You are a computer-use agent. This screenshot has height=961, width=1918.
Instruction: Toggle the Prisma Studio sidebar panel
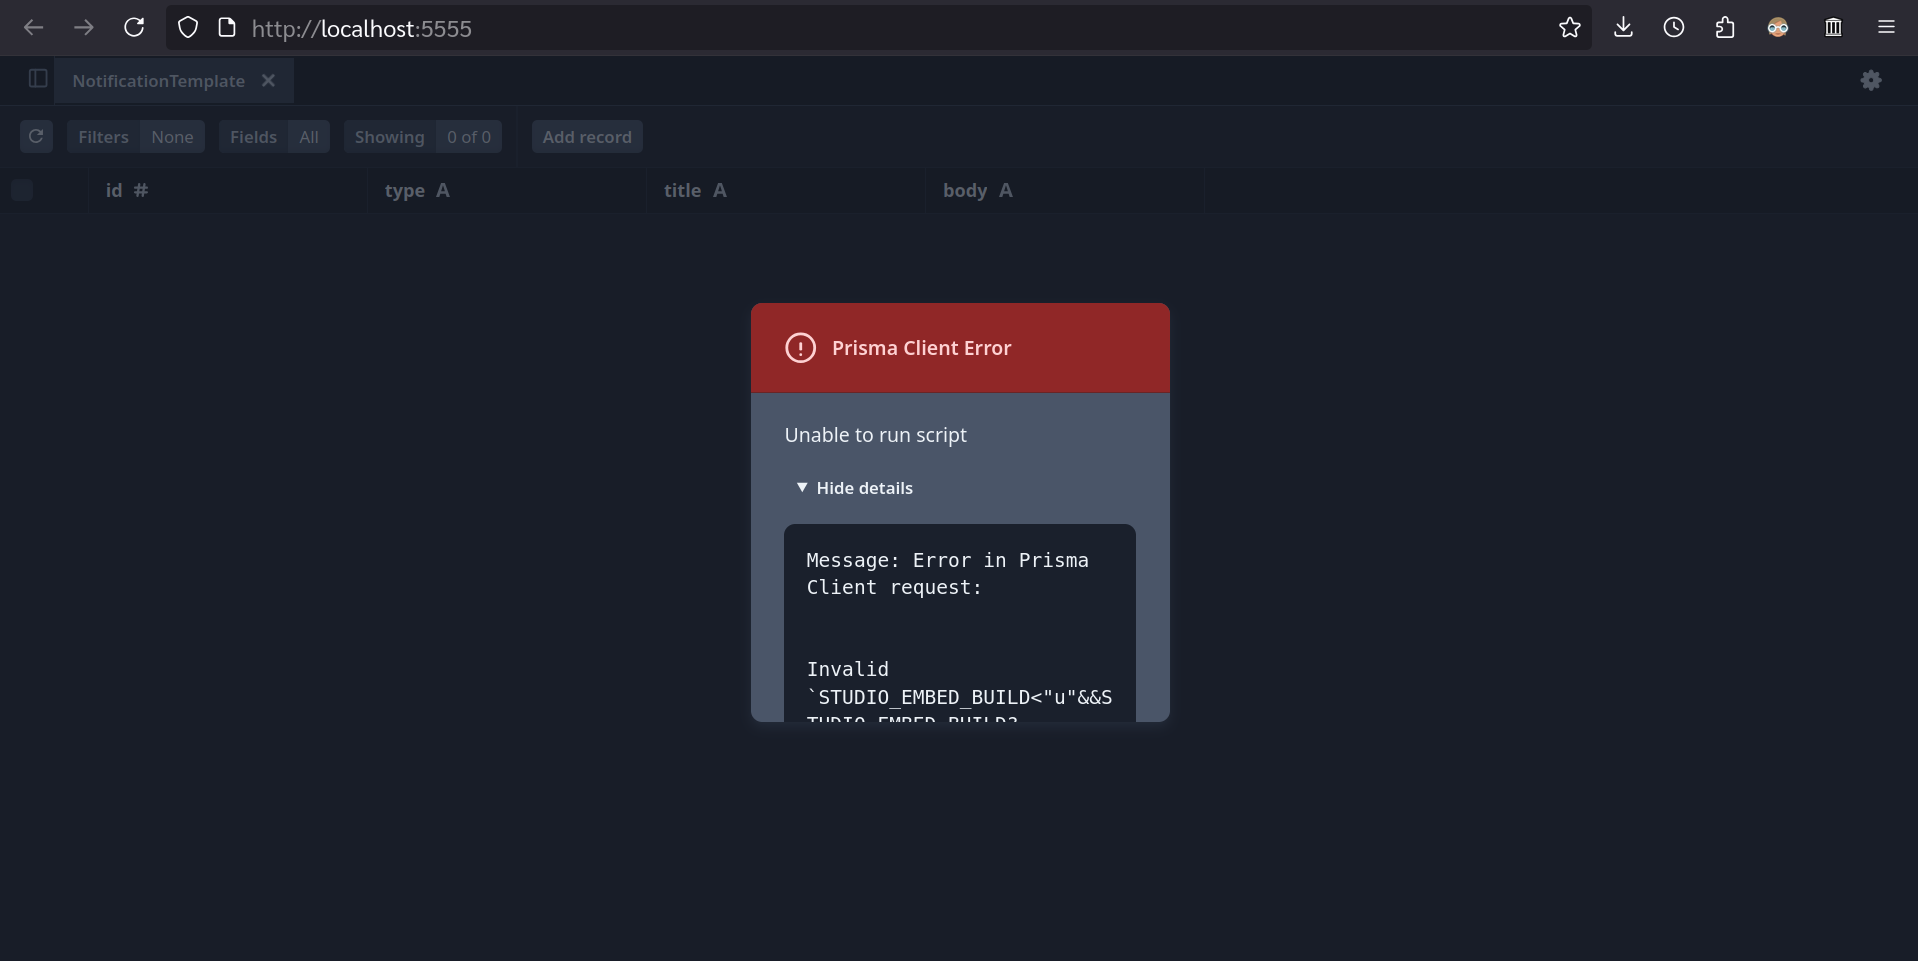pos(38,79)
